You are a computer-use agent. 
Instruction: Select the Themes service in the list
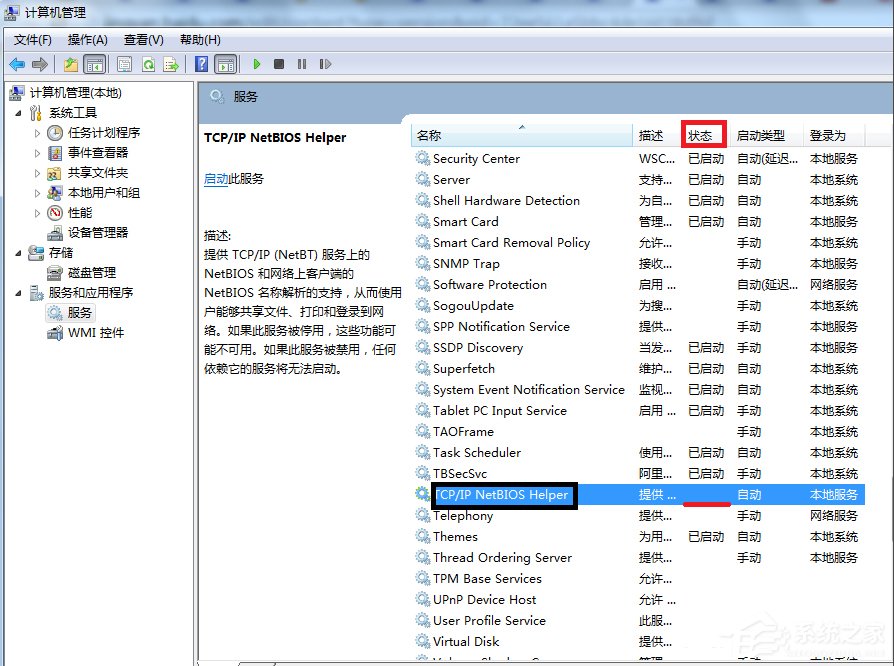point(456,536)
